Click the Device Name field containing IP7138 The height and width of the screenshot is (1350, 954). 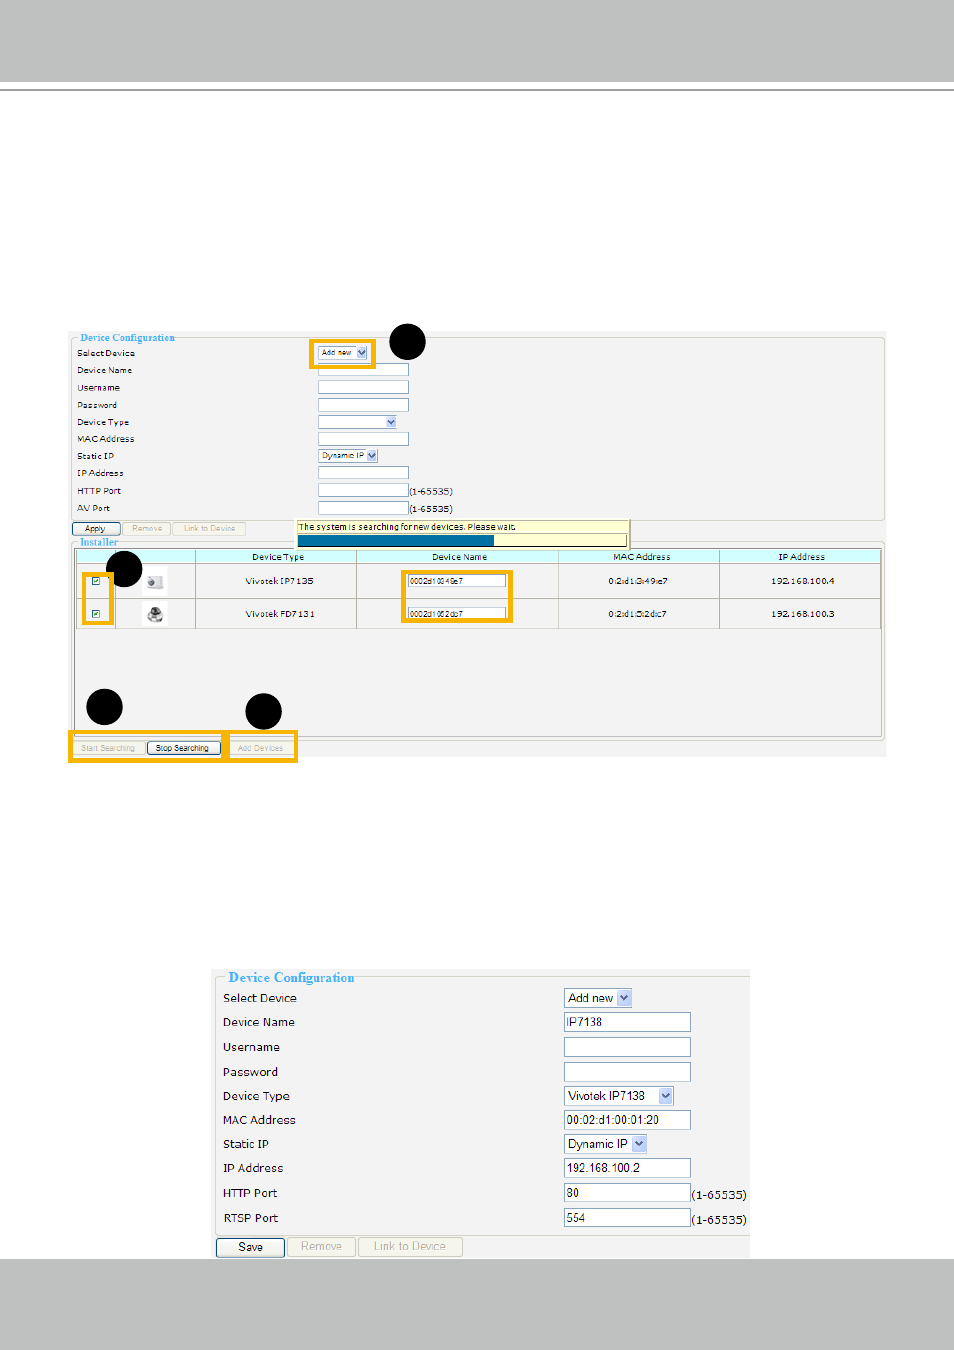[x=627, y=1022]
